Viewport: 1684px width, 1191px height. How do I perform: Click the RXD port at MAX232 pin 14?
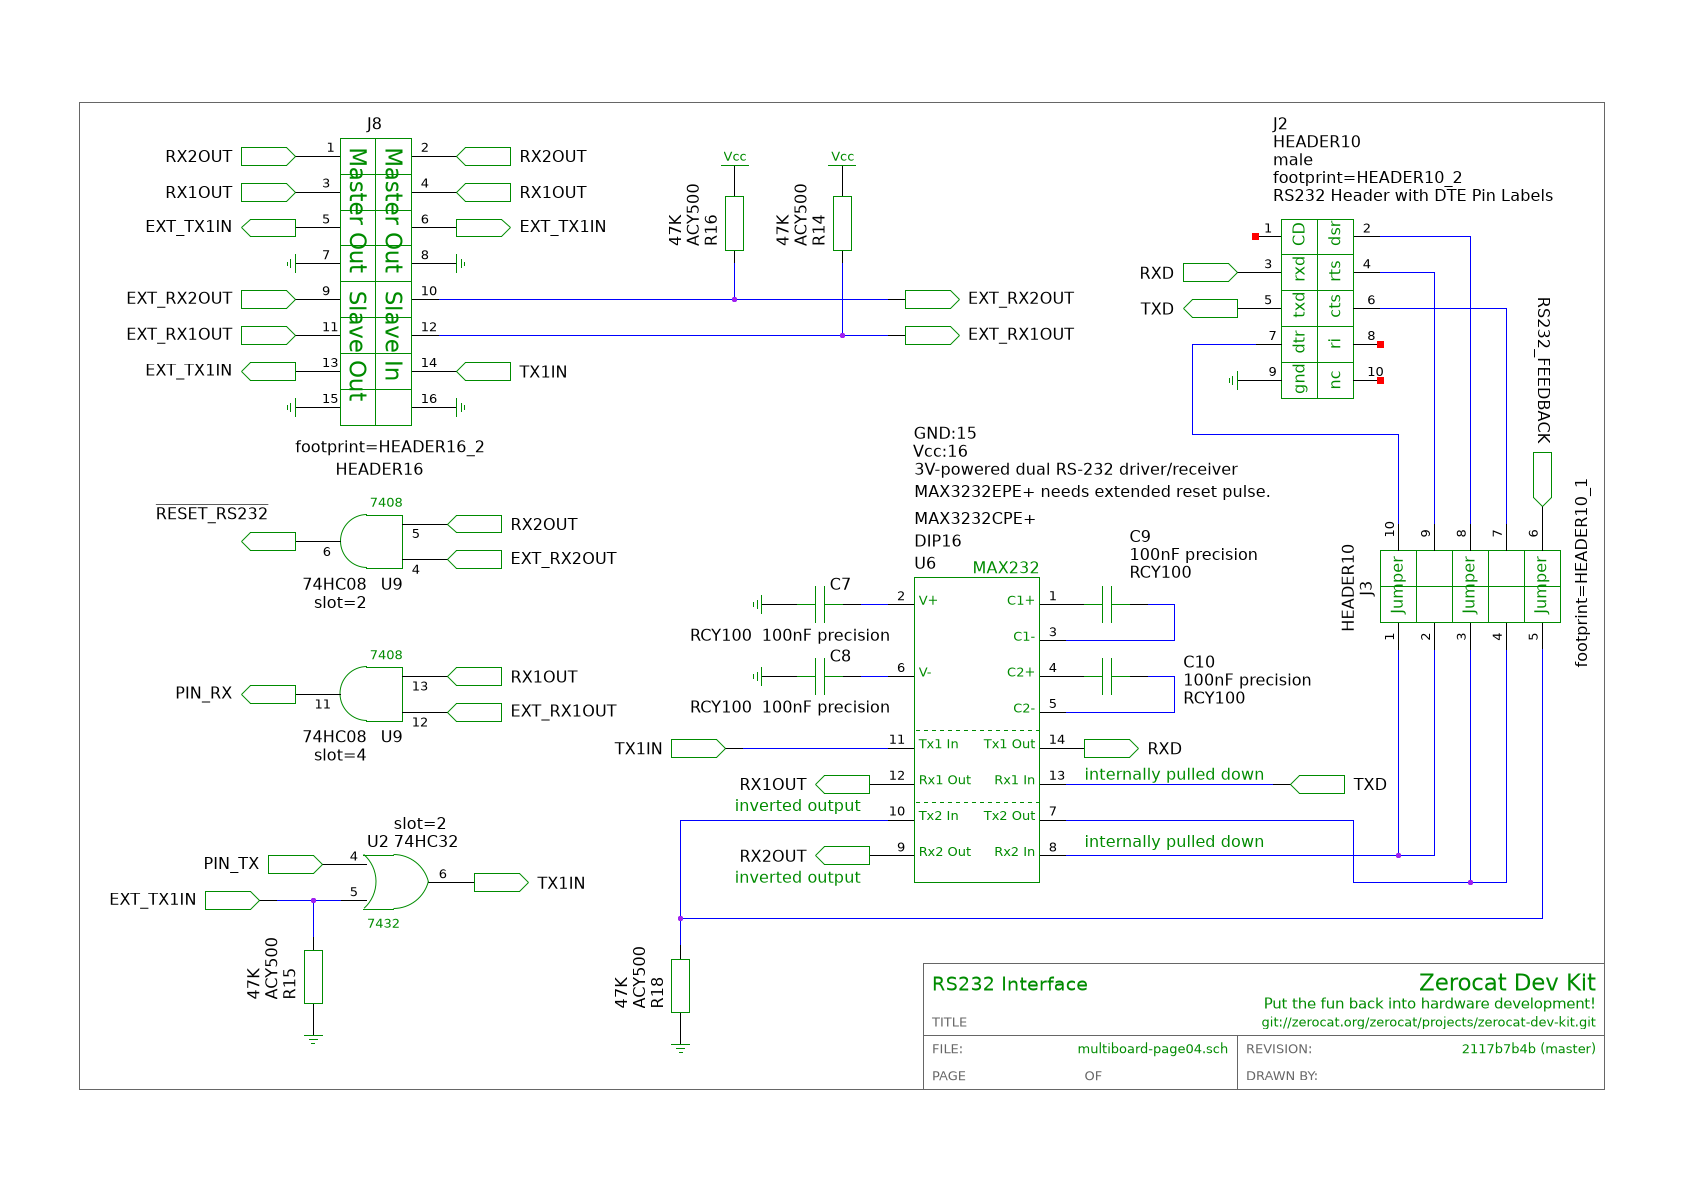[1111, 748]
